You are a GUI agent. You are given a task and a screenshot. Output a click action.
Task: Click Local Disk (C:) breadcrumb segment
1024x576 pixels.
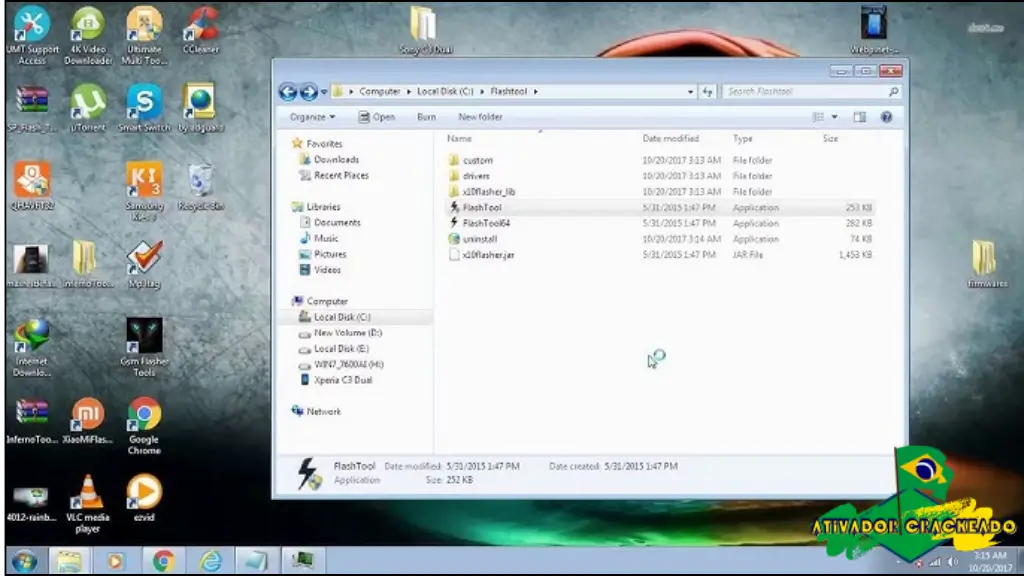point(445,91)
